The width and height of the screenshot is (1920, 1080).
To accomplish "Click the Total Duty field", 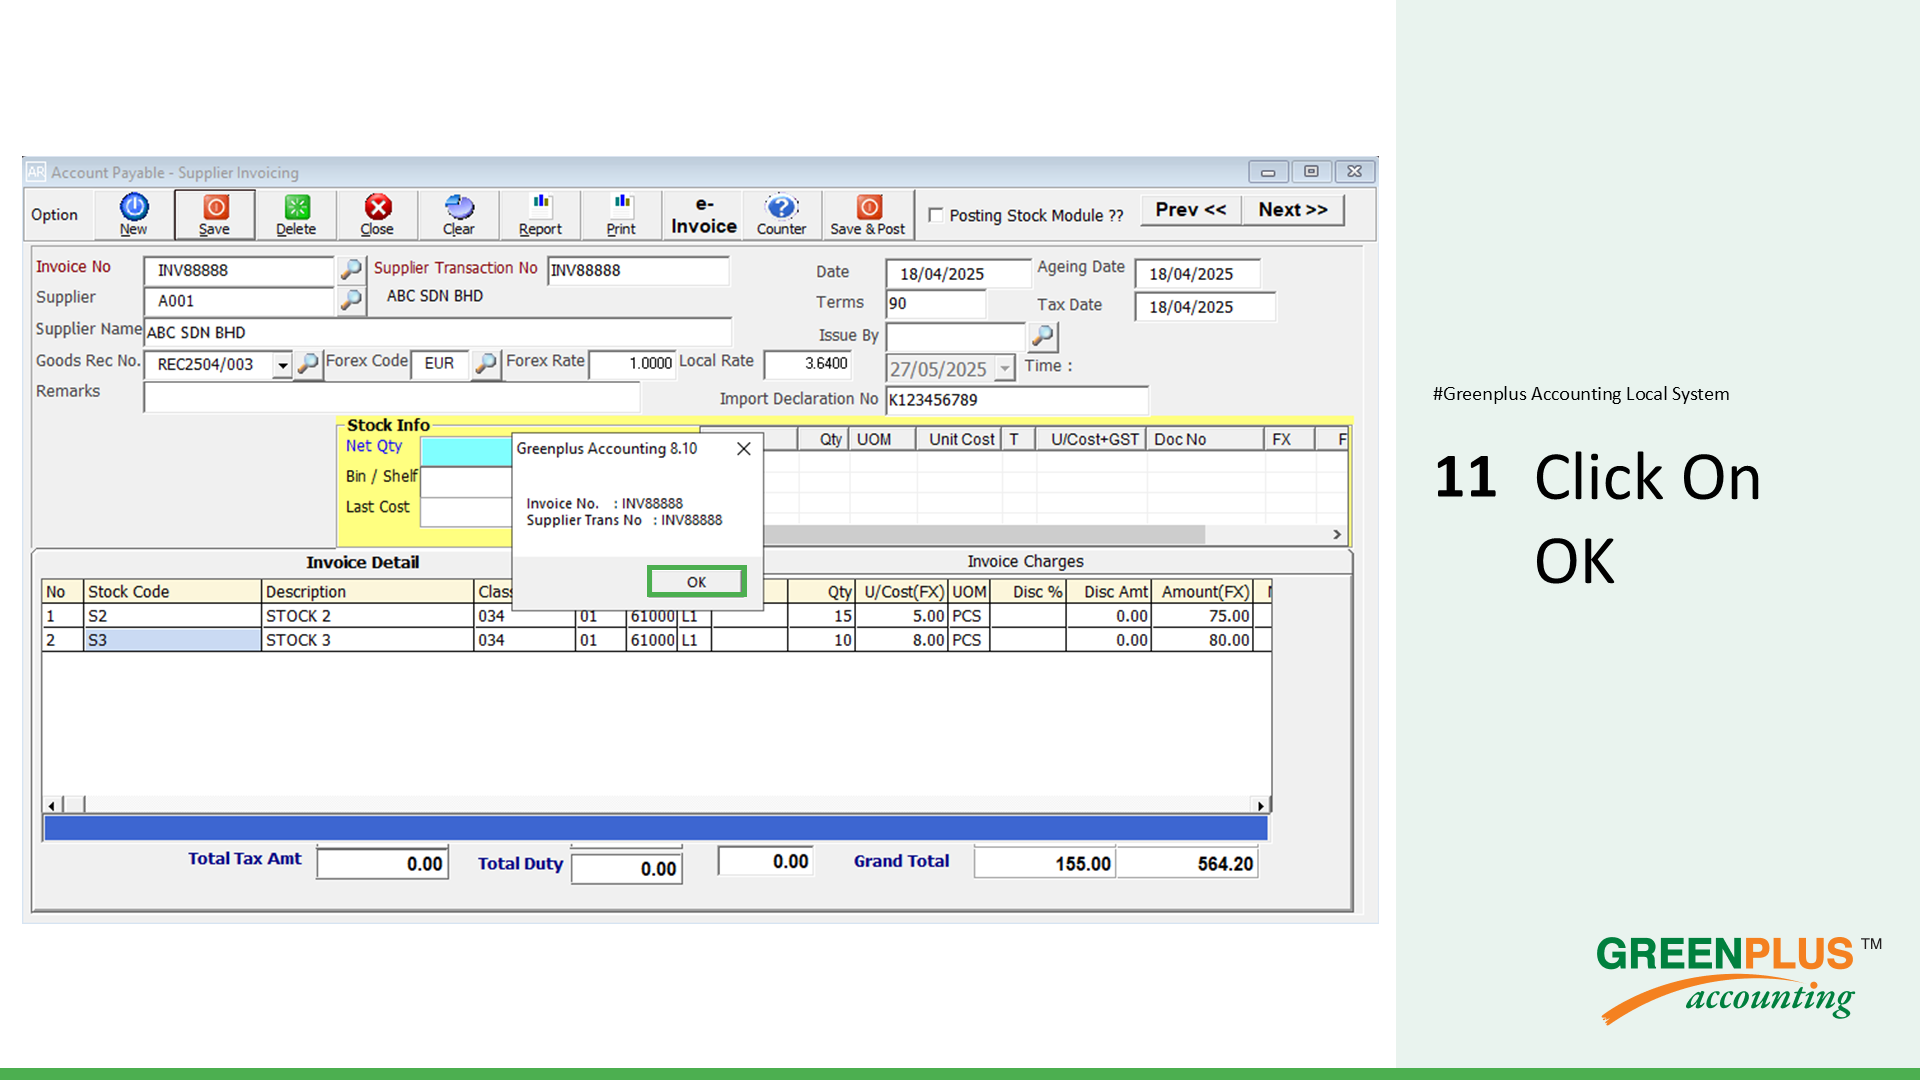I will [x=627, y=868].
